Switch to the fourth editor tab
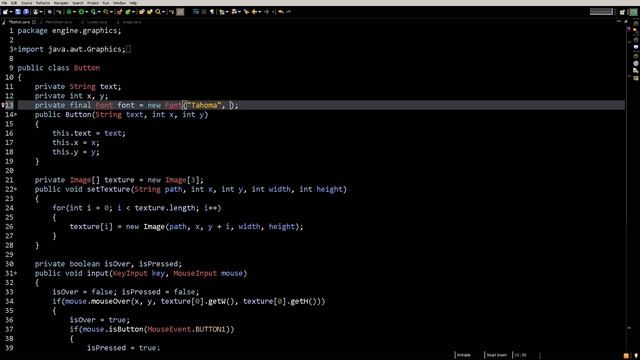640x360 pixels. [131, 22]
